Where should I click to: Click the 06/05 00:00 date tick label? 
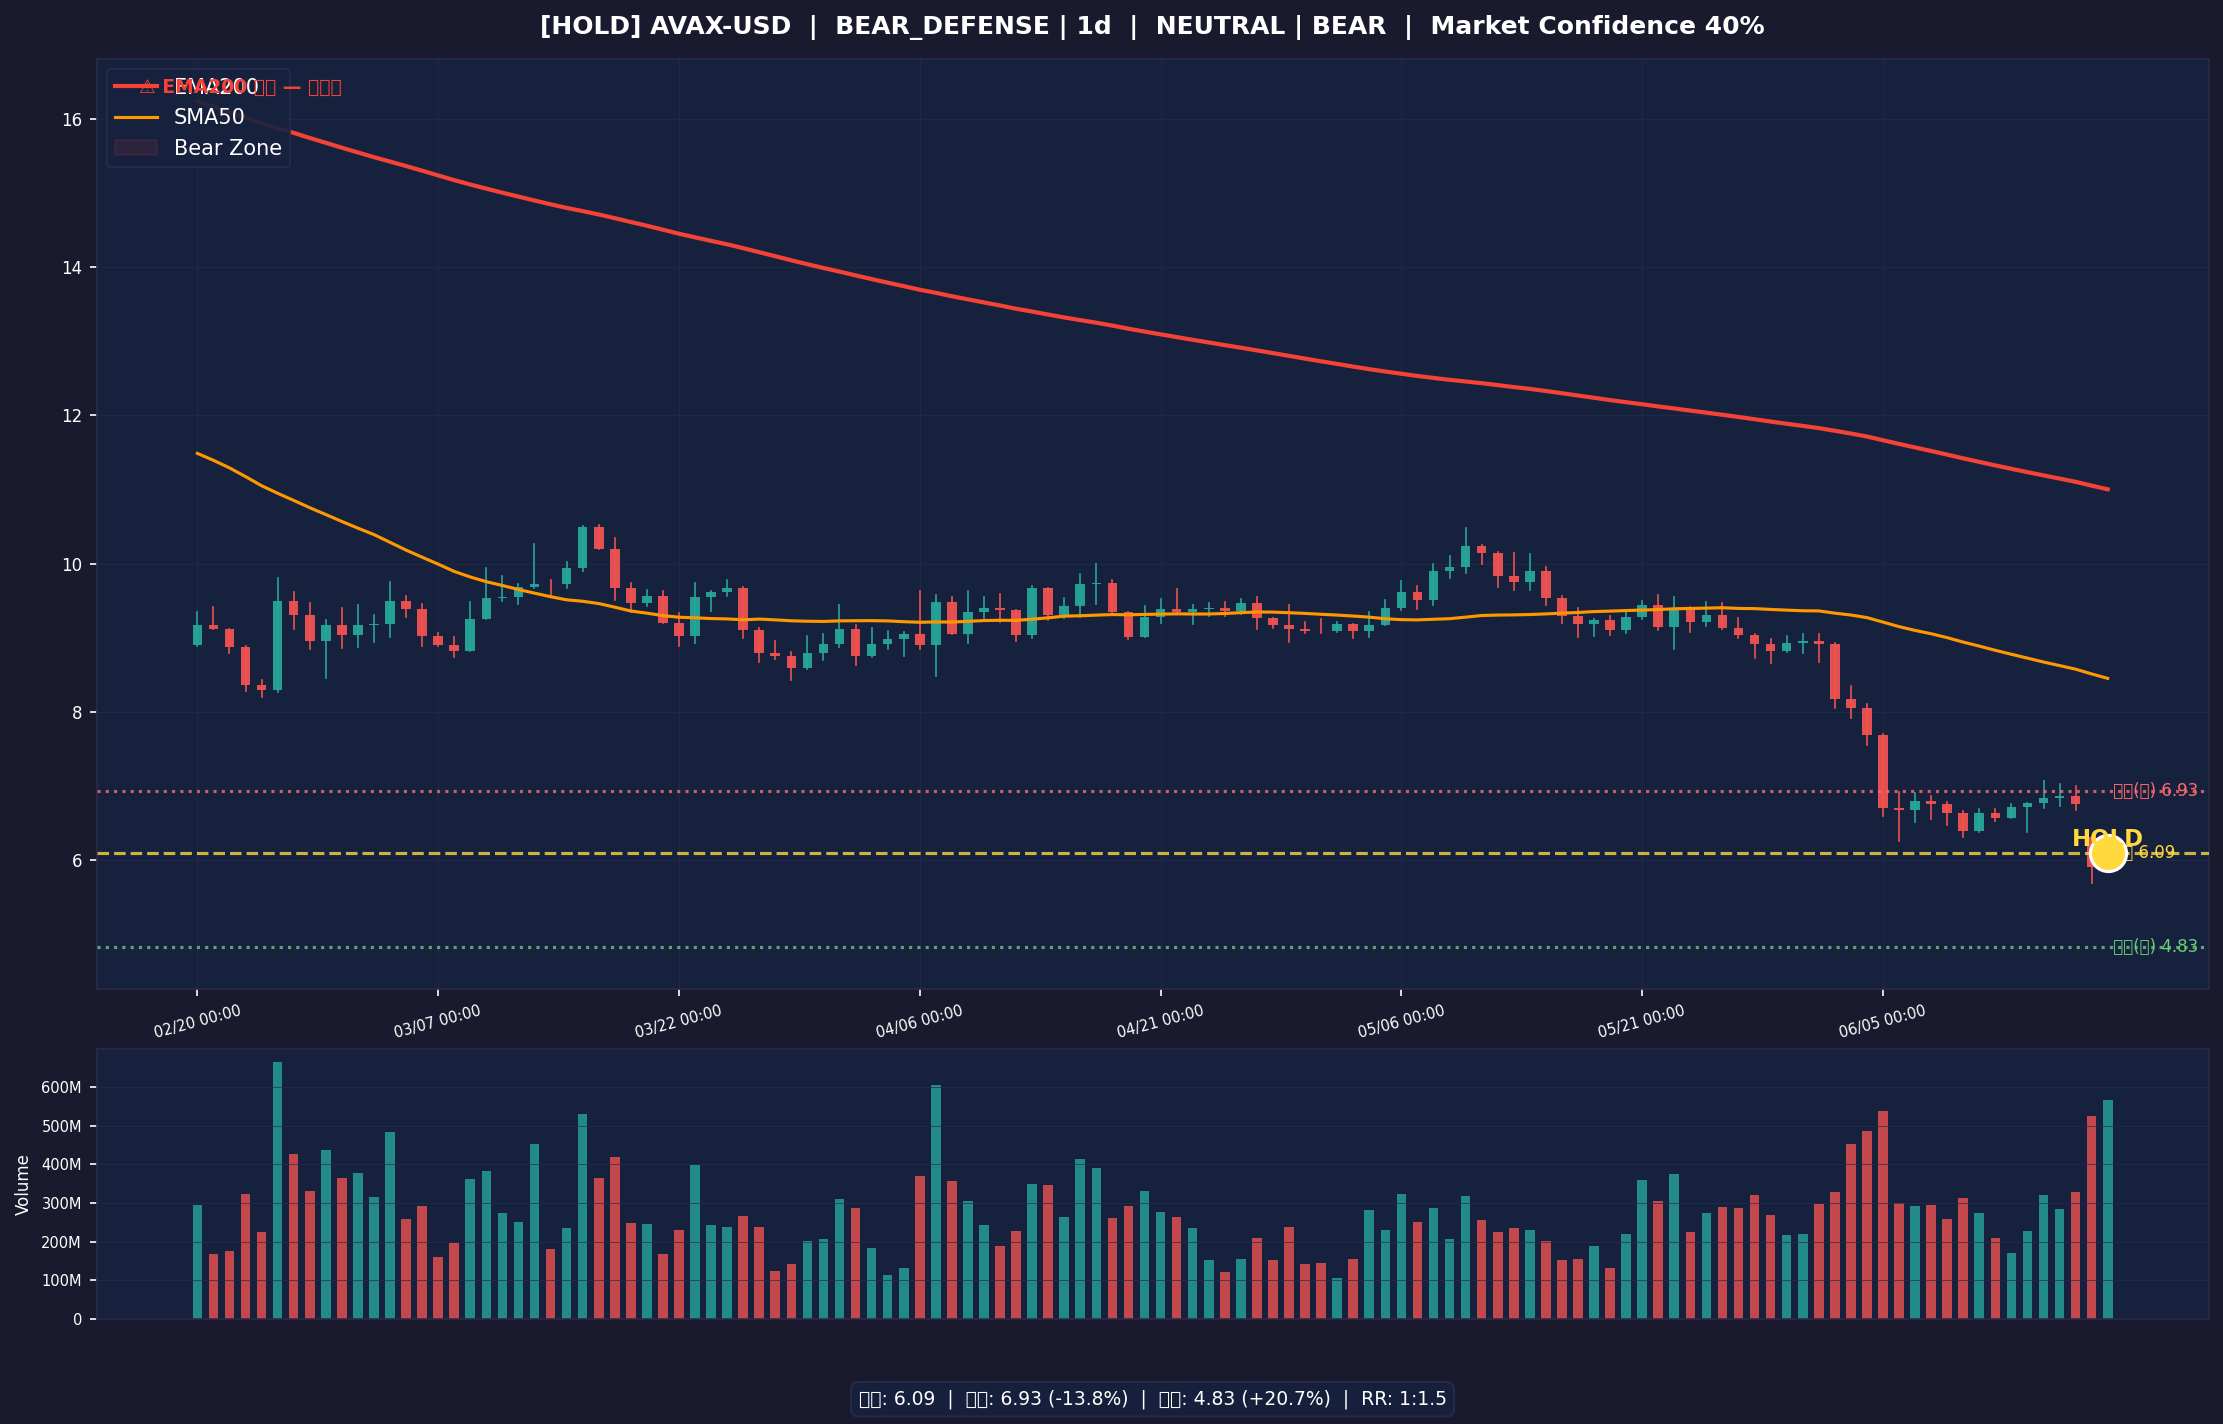tap(1882, 1022)
